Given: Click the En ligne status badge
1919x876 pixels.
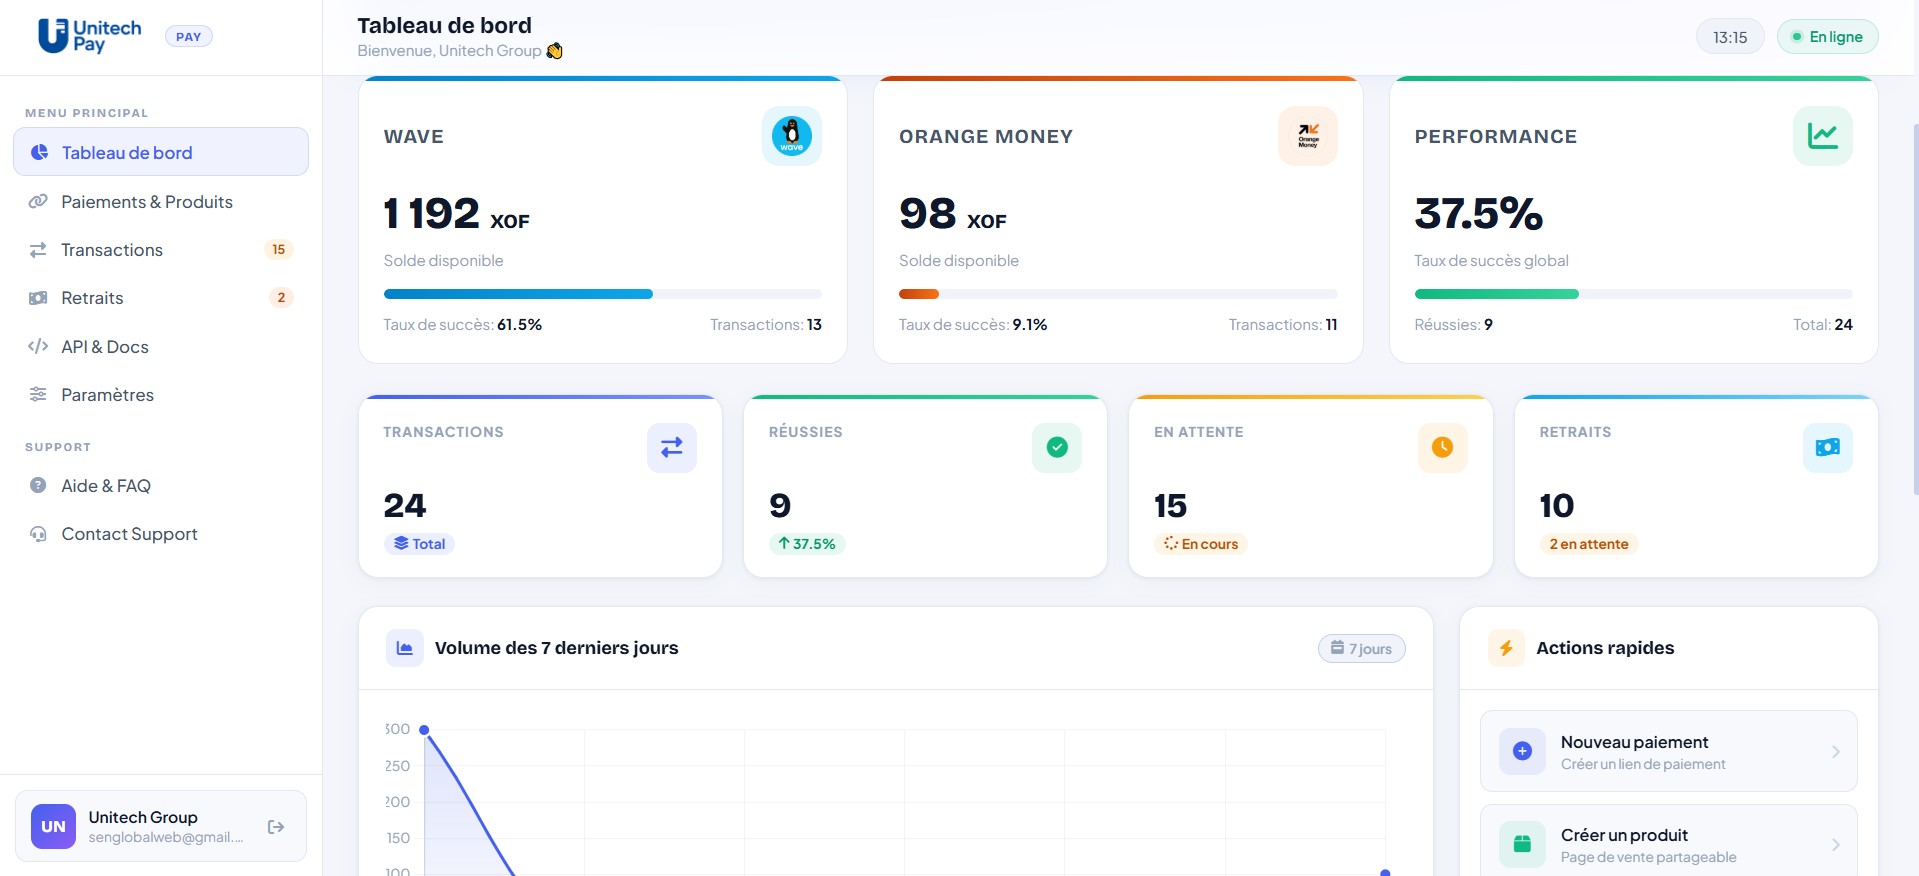Looking at the screenshot, I should [x=1827, y=37].
